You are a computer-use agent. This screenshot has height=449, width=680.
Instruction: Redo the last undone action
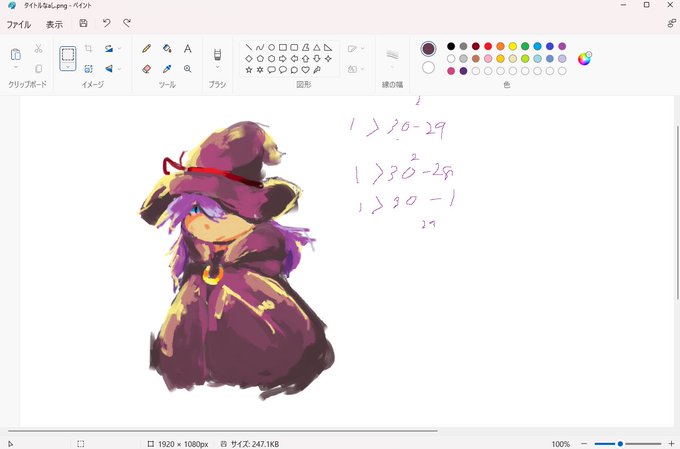pyautogui.click(x=127, y=23)
